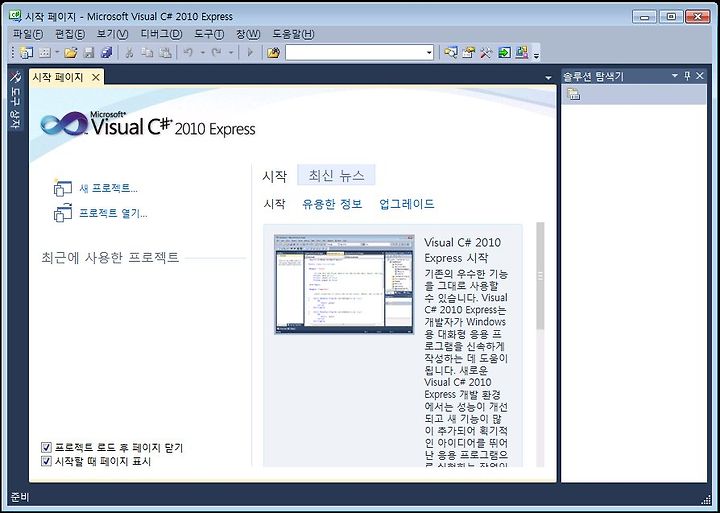Click the icon beside 새 프로젝트

point(63,188)
